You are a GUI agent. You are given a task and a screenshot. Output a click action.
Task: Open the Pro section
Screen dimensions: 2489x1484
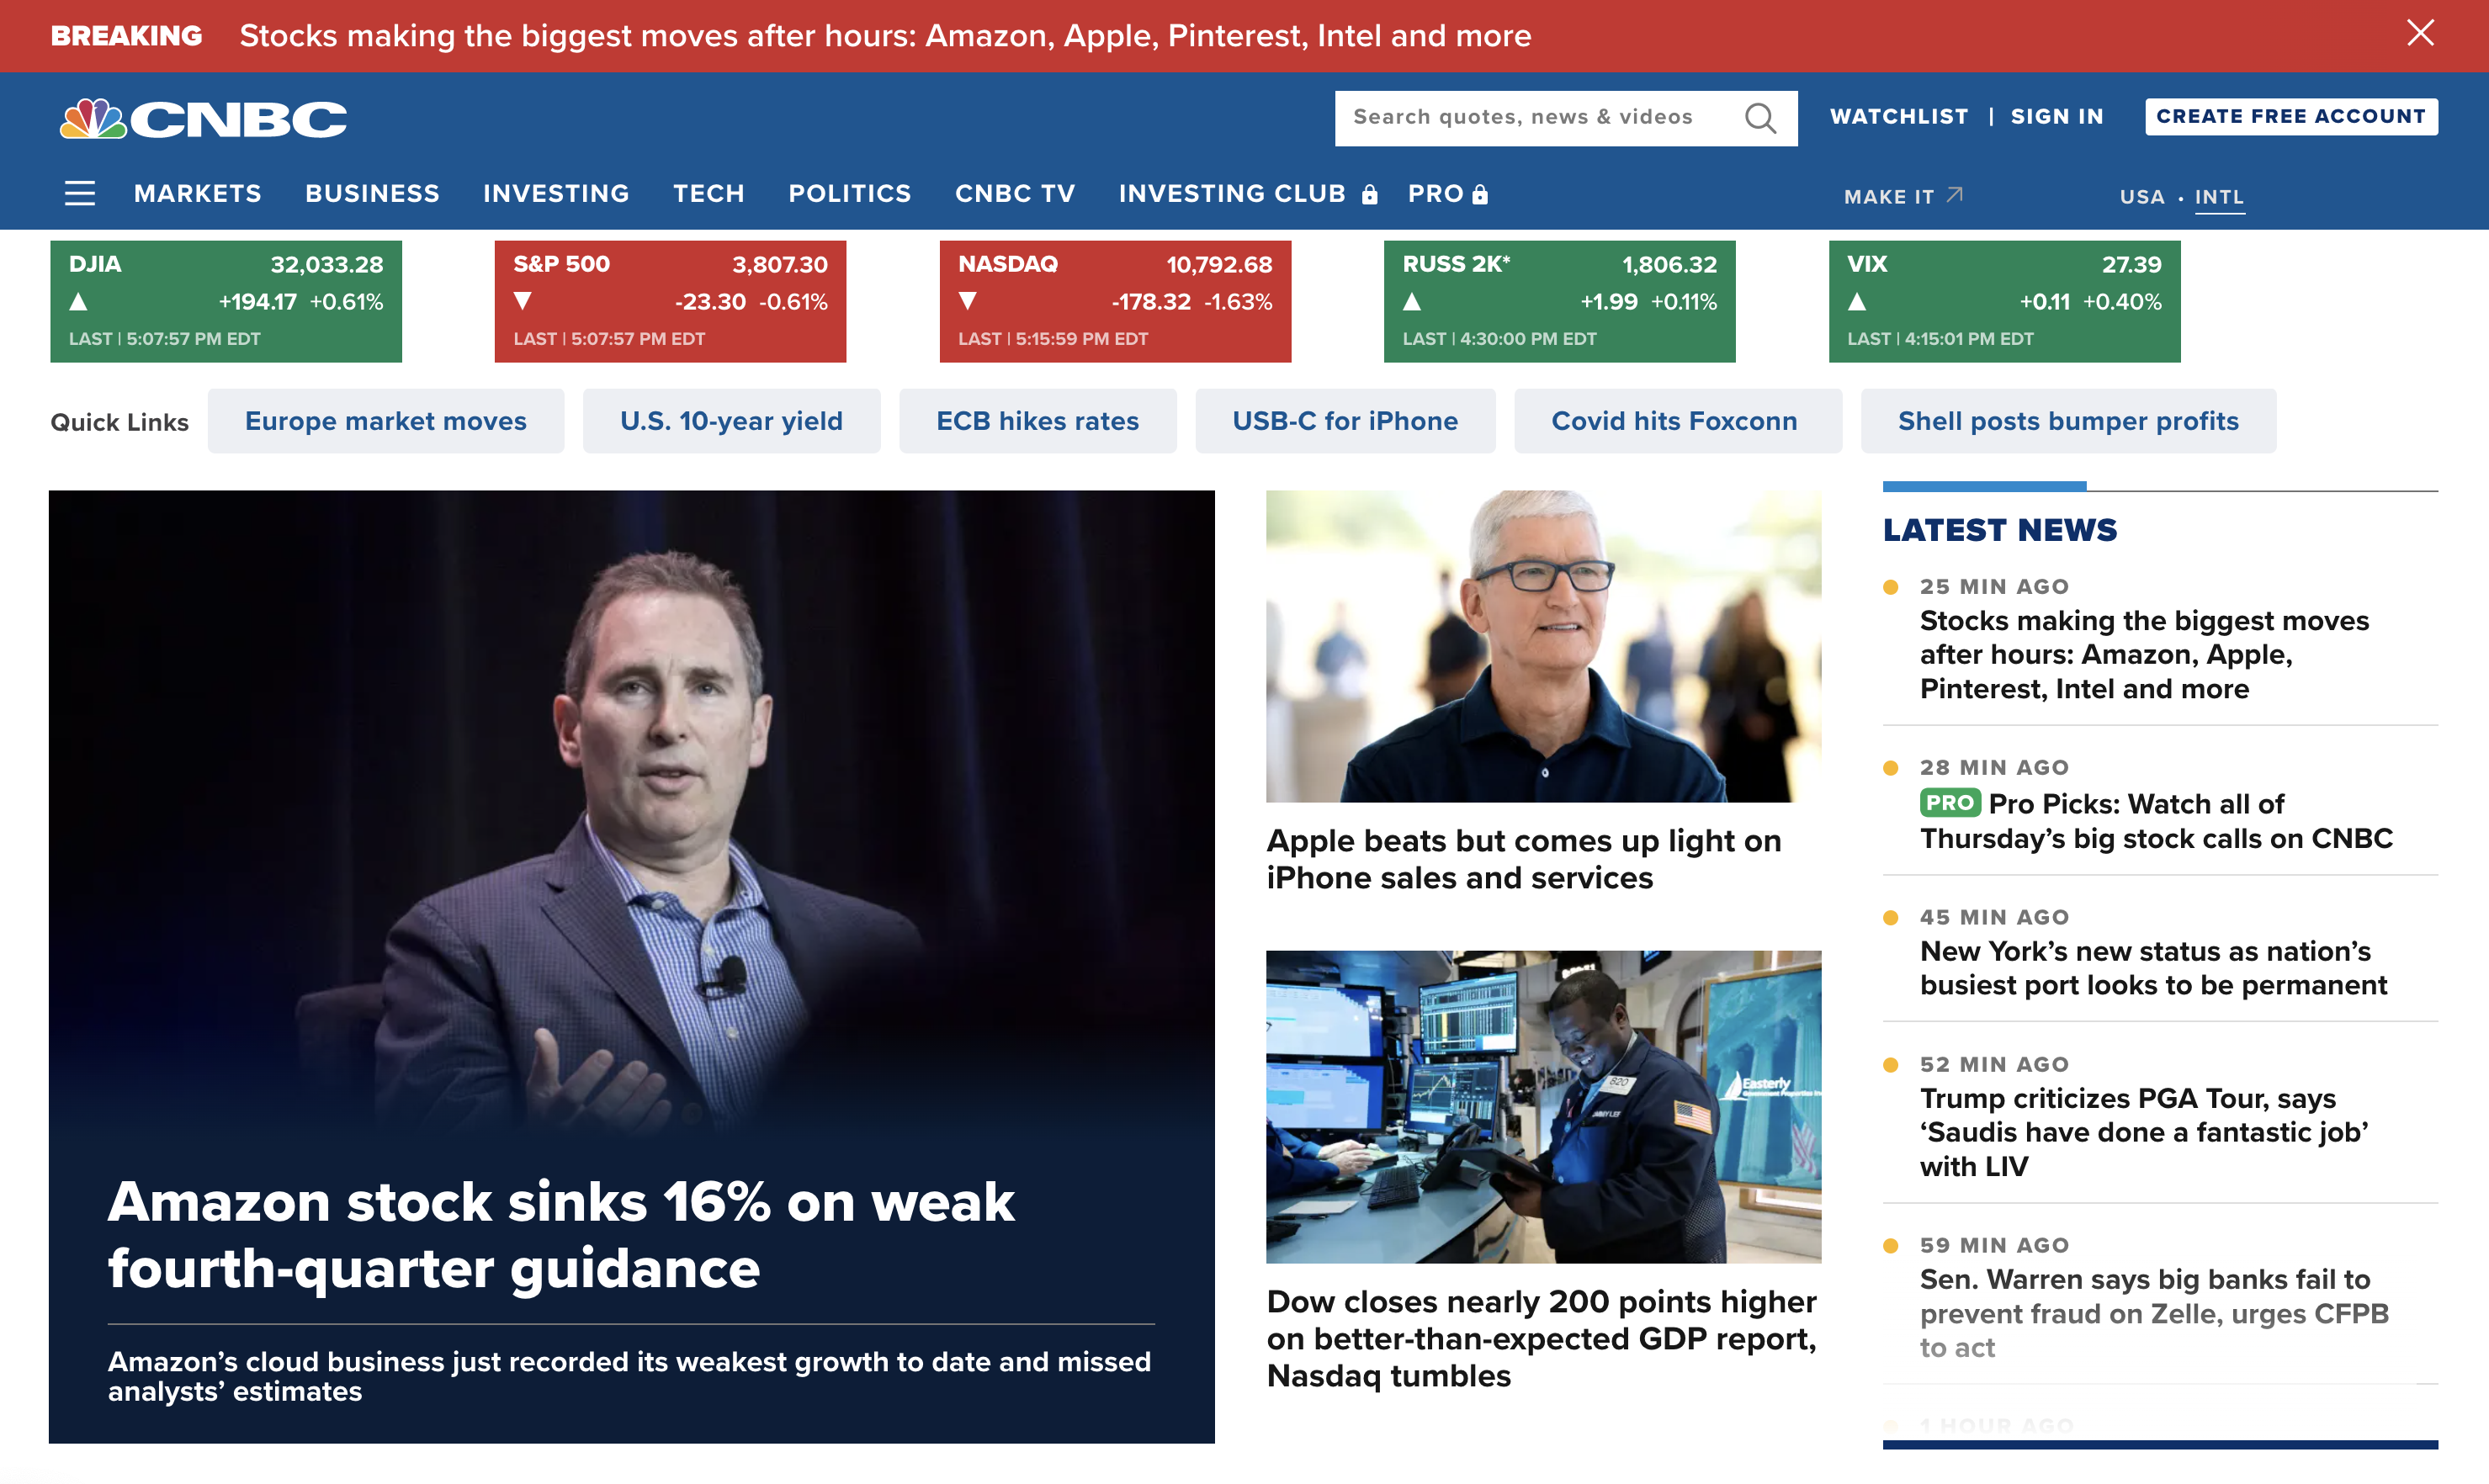pyautogui.click(x=1435, y=193)
